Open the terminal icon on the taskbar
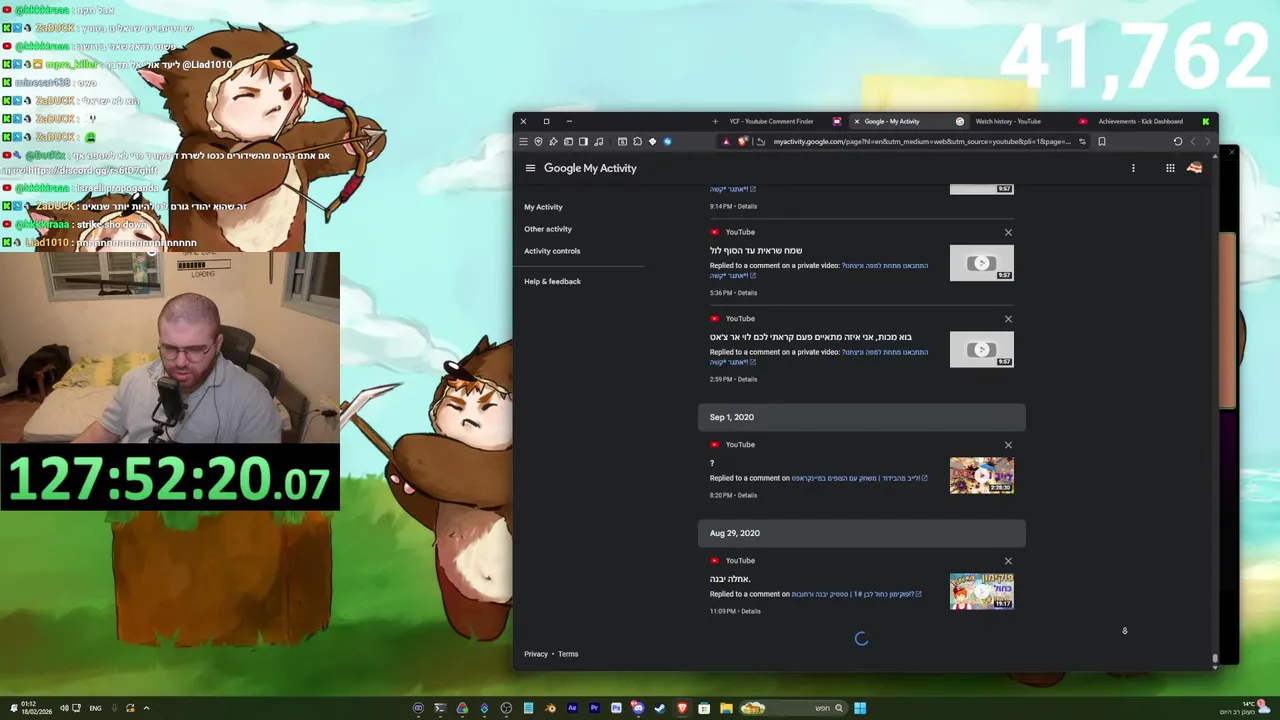The height and width of the screenshot is (720, 1280). [x=440, y=708]
